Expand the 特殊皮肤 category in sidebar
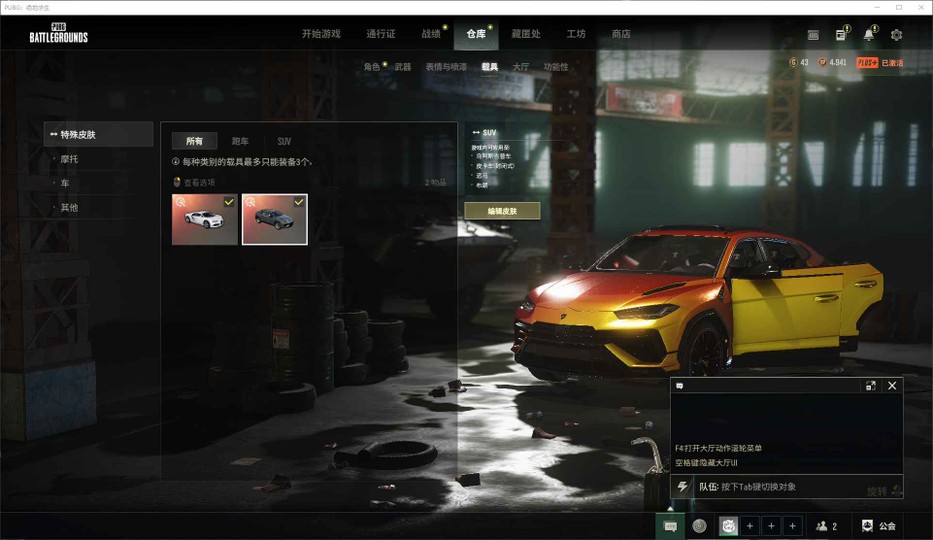Viewport: 933px width, 540px height. (x=98, y=134)
